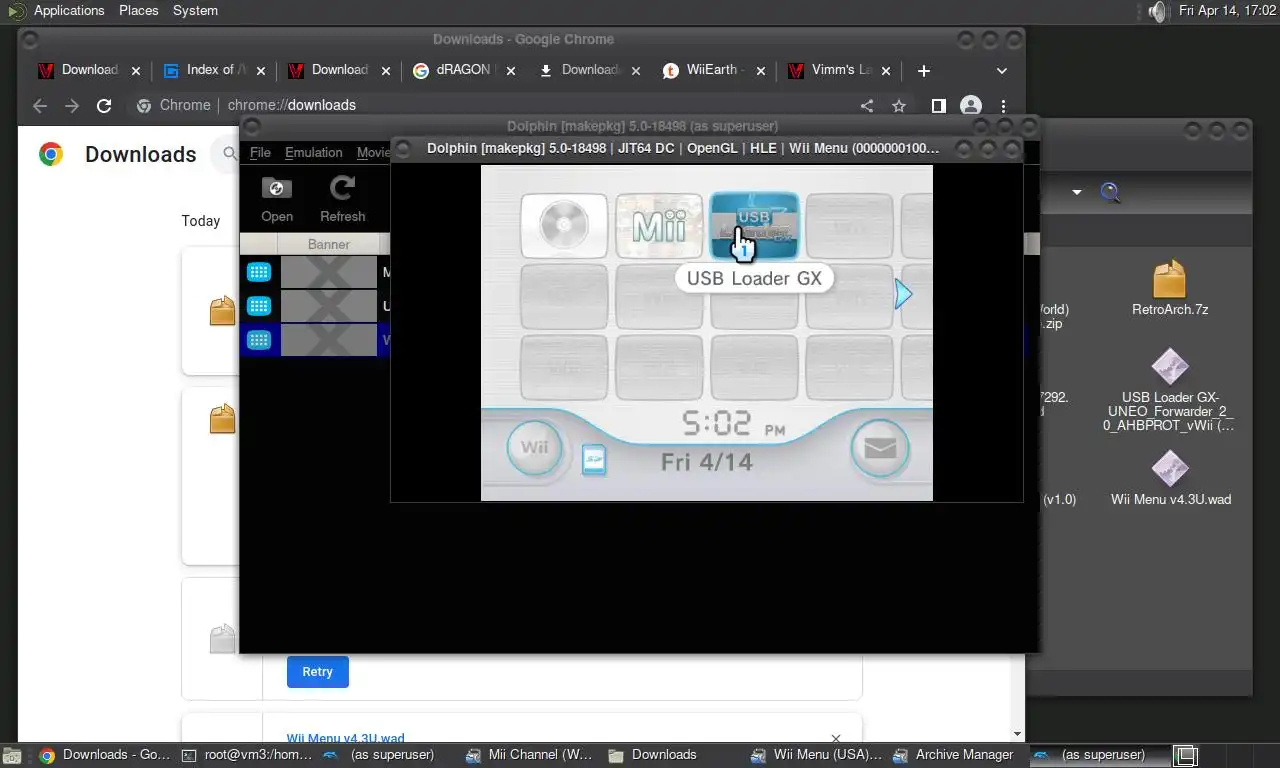Viewport: 1280px width, 768px height.
Task: Switch to the Vimm's Lair tab
Action: [838, 70]
